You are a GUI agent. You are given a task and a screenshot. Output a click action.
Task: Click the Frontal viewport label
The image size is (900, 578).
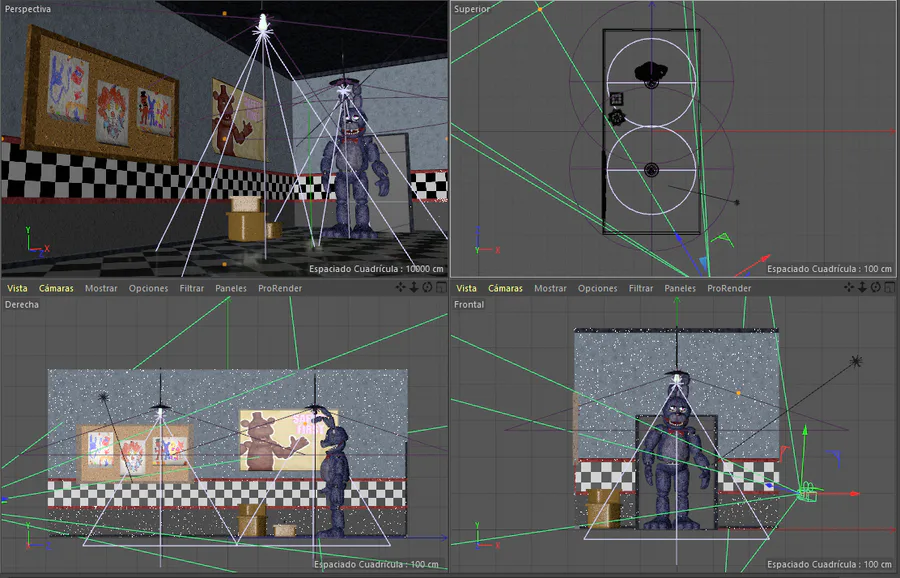tap(469, 304)
